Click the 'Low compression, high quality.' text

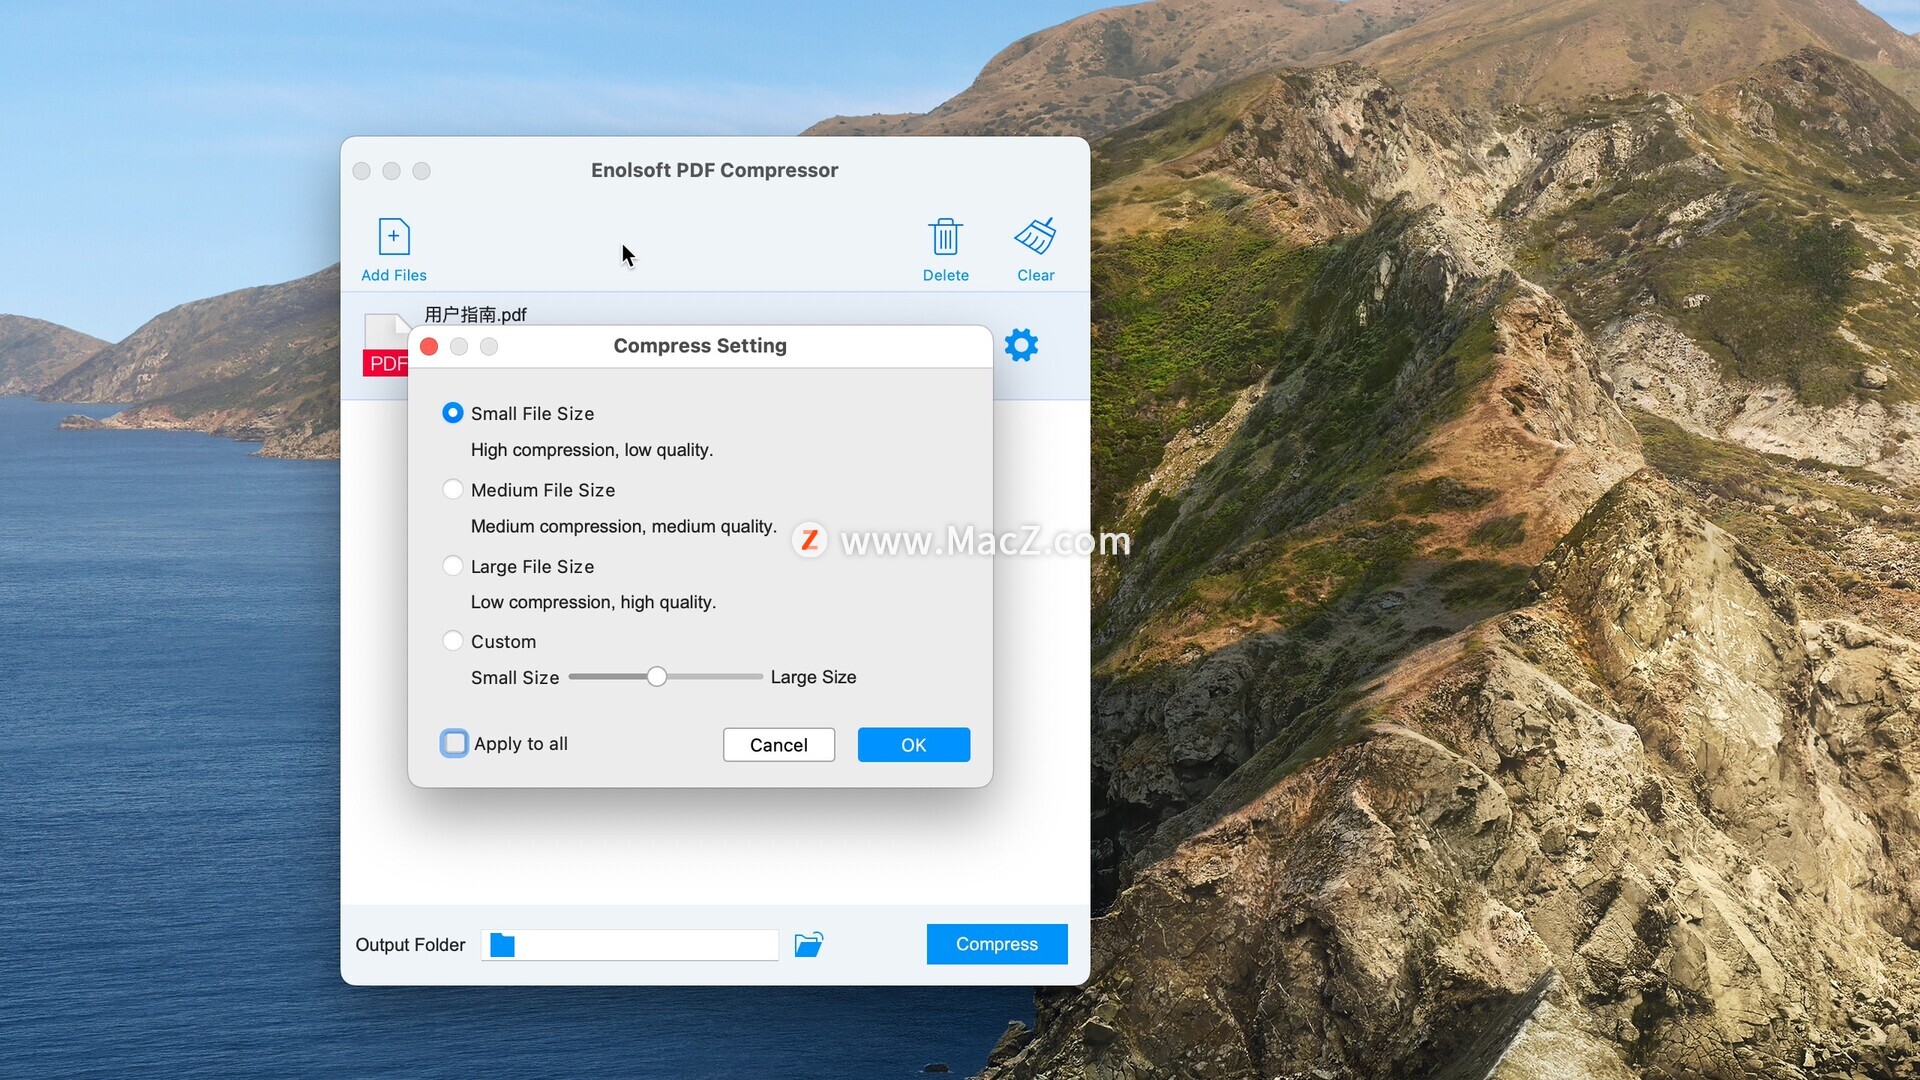point(594,602)
